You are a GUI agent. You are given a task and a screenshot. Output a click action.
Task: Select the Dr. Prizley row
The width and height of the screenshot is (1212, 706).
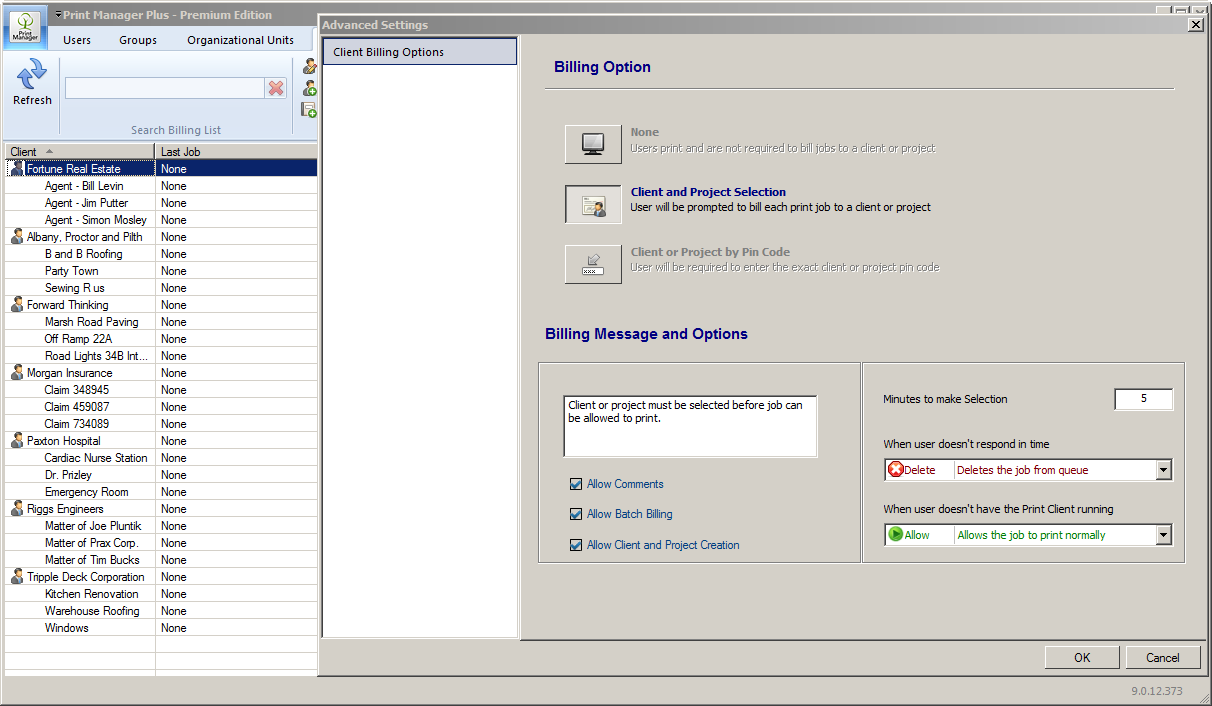(x=161, y=475)
